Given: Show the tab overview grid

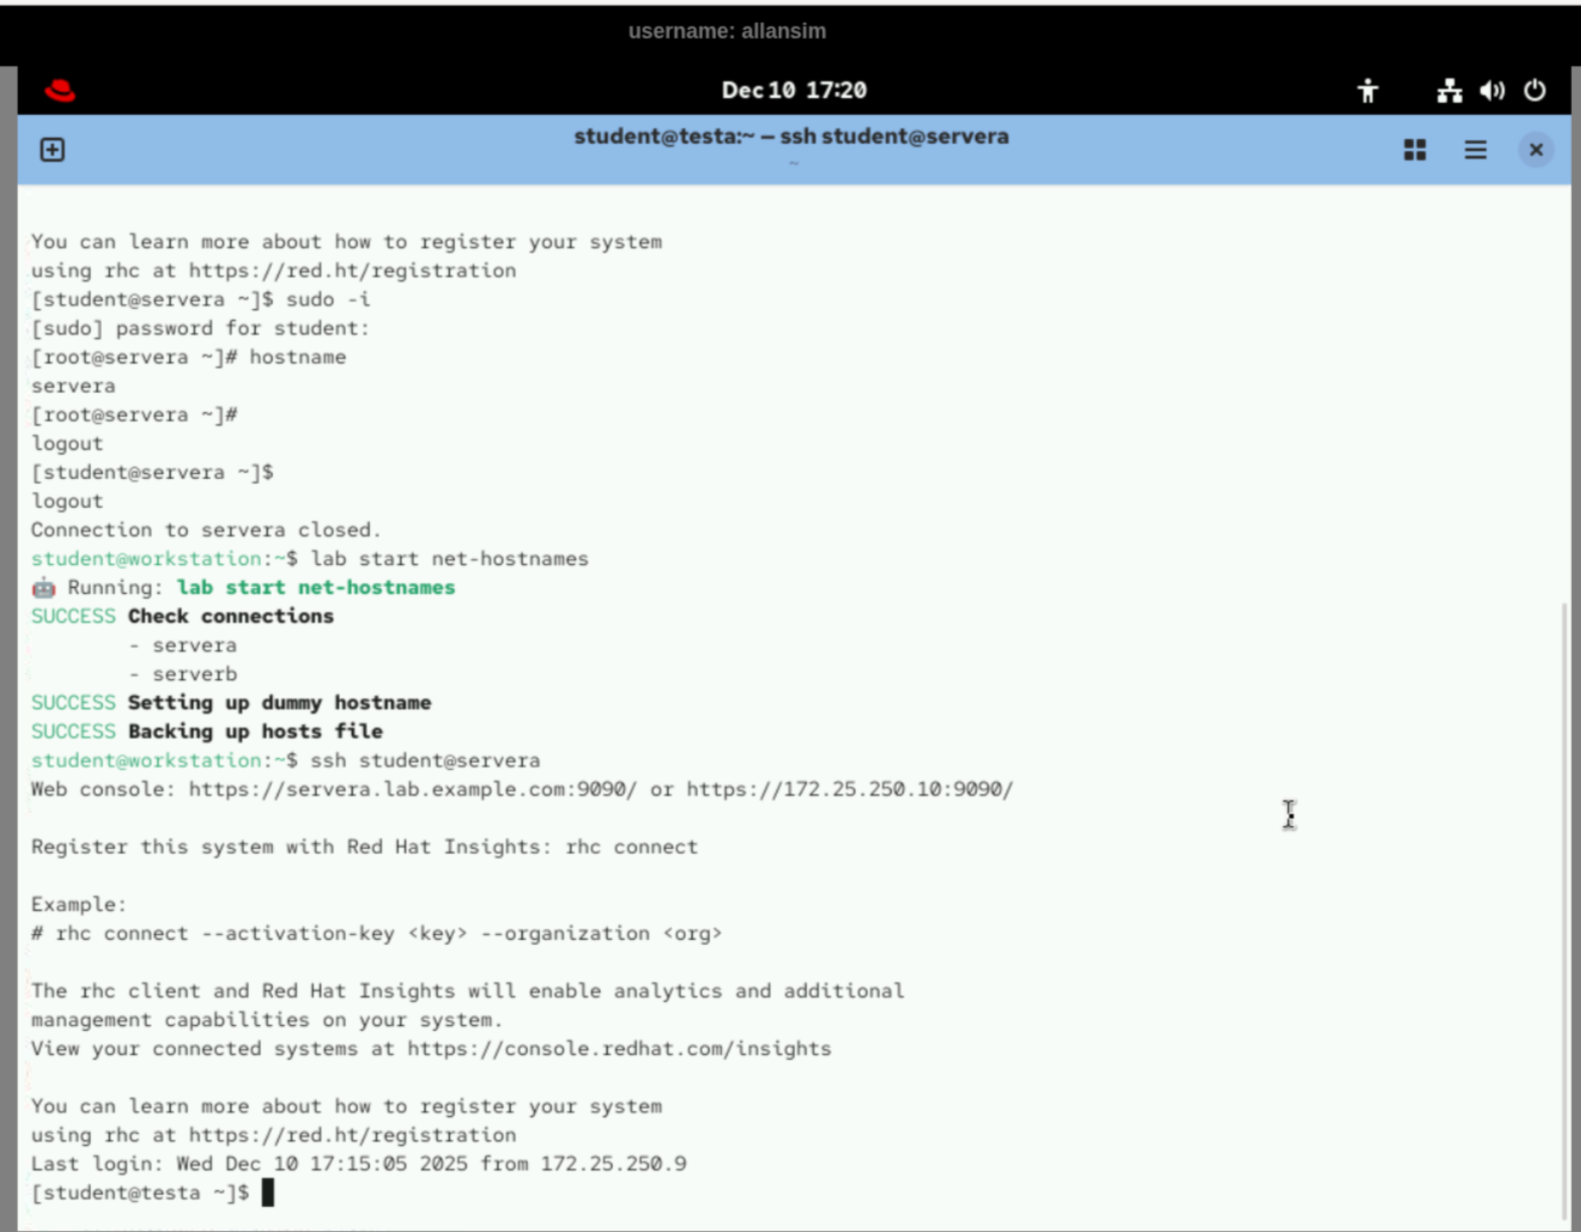Looking at the screenshot, I should [x=1415, y=150].
